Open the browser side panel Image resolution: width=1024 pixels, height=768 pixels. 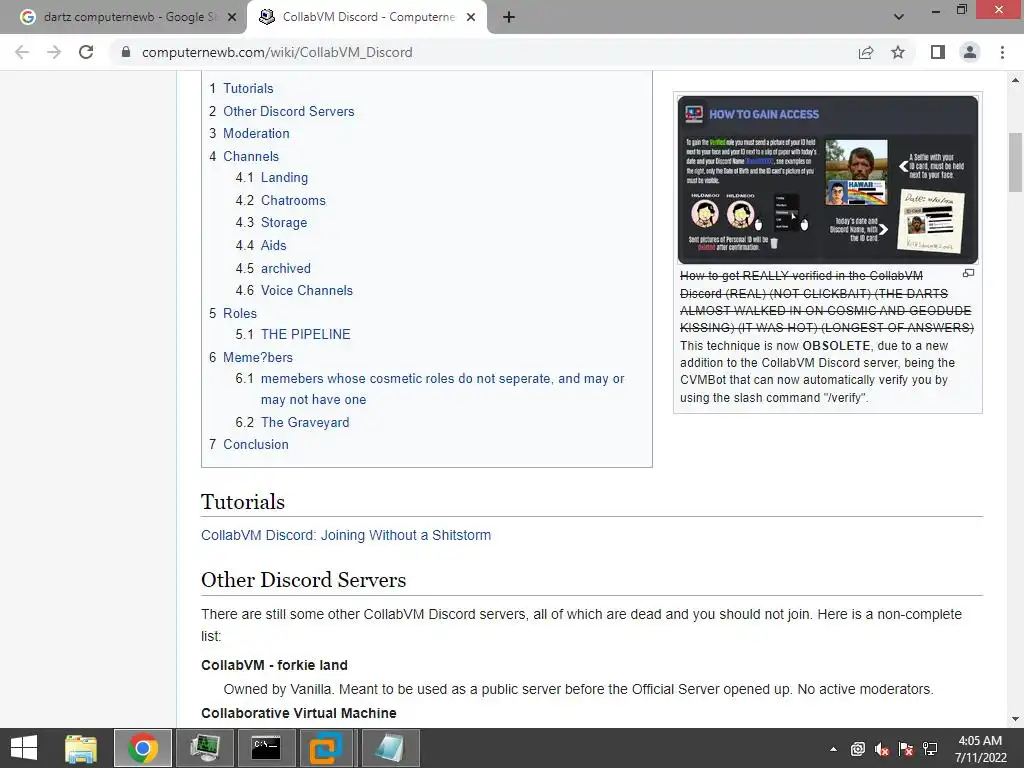[938, 52]
